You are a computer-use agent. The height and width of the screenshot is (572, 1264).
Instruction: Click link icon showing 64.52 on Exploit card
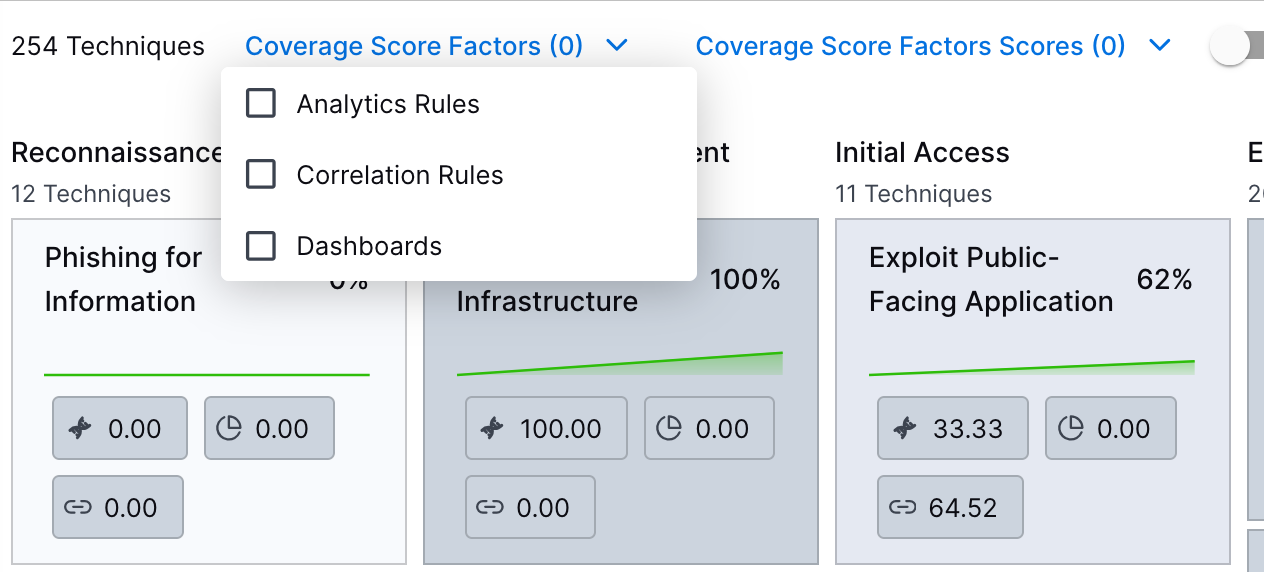[902, 508]
